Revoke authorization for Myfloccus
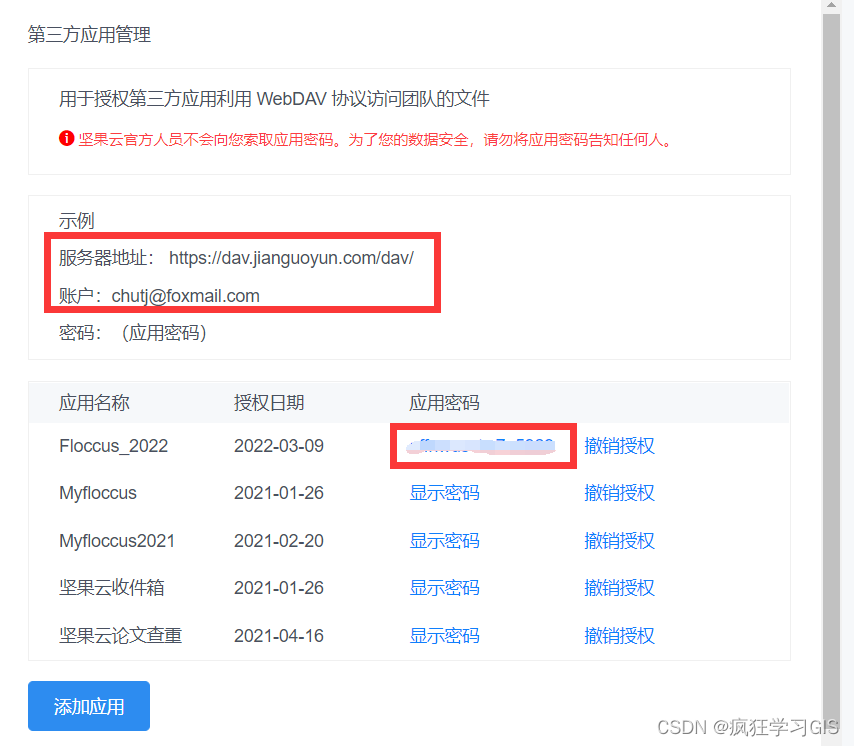 [619, 493]
